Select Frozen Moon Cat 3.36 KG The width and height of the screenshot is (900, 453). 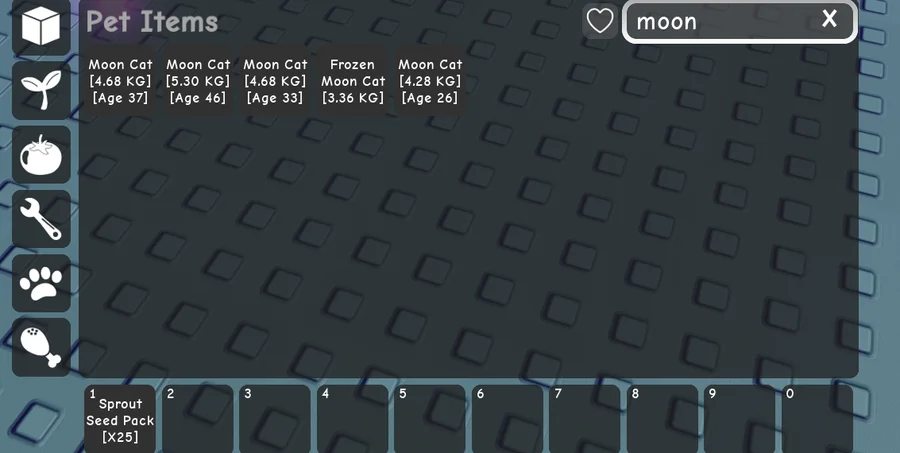353,81
